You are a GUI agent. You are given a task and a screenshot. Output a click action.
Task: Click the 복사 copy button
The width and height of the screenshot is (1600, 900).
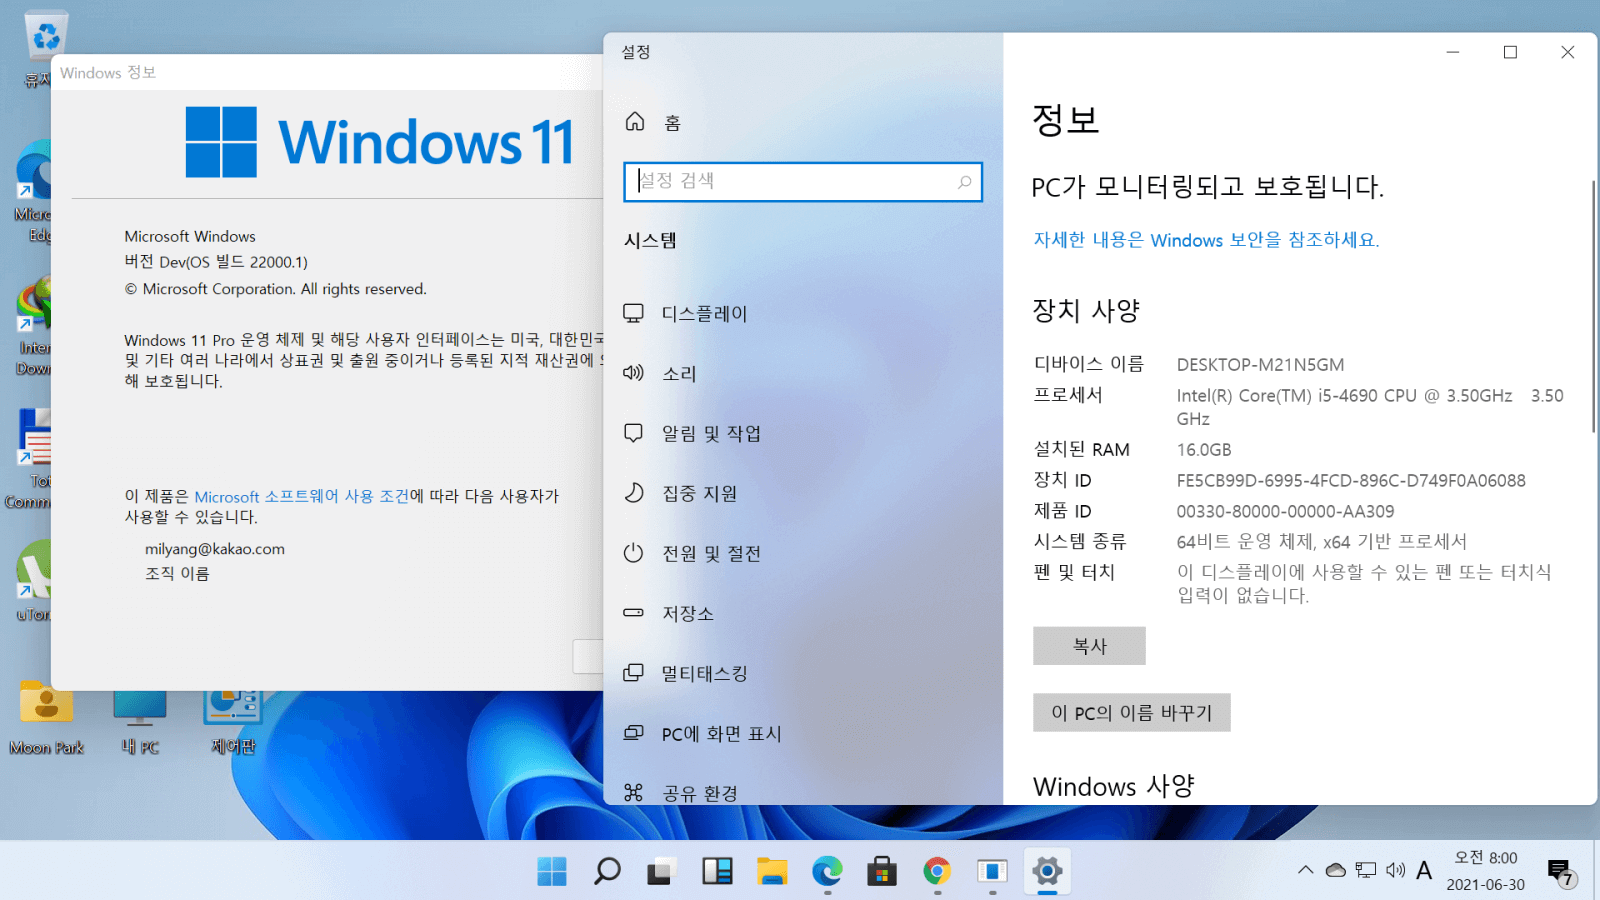[x=1089, y=646]
